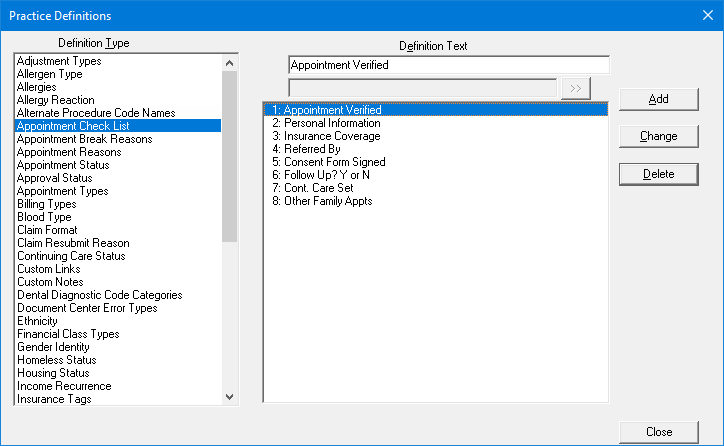Select Appointment Check List type
The image size is (724, 446).
click(x=118, y=126)
